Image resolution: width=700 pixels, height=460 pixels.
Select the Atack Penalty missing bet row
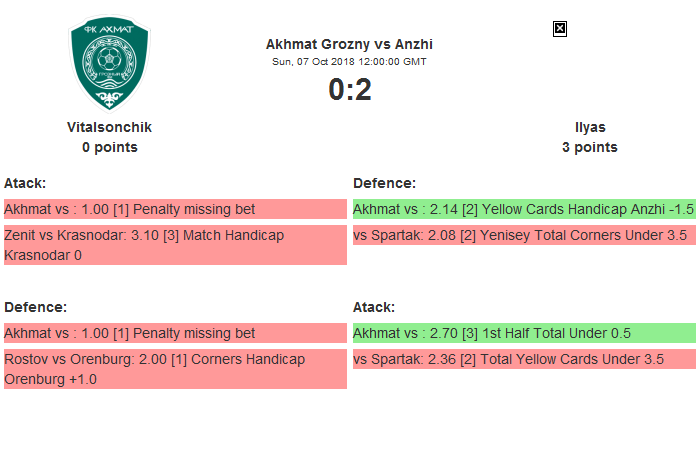point(175,209)
